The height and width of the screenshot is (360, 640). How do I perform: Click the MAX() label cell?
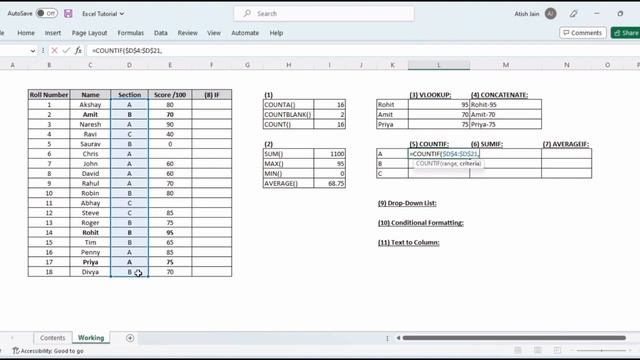coord(289,164)
